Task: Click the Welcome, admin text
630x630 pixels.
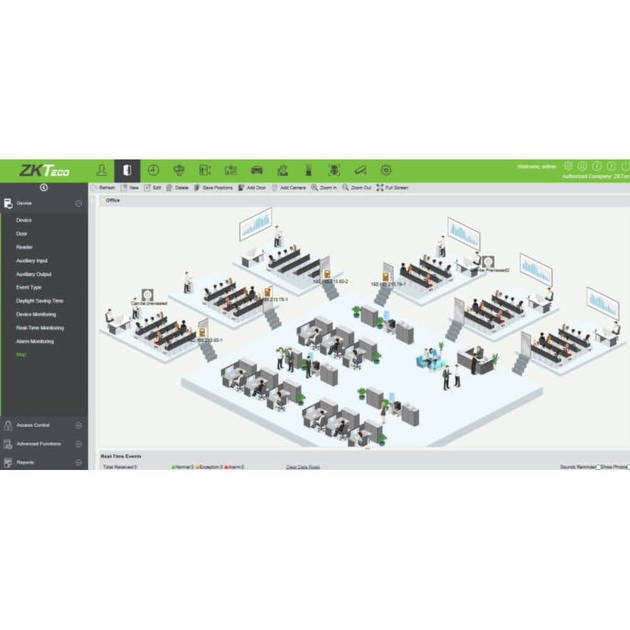Action: (x=537, y=166)
